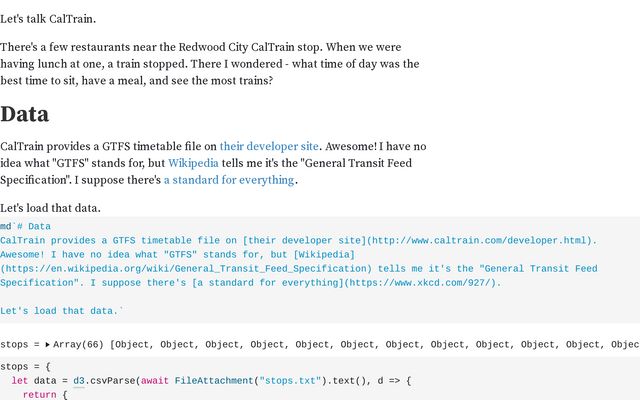This screenshot has width=640, height=400.
Task: Click the rendered 'Let's load that data.' paragraph
Action: 50,208
